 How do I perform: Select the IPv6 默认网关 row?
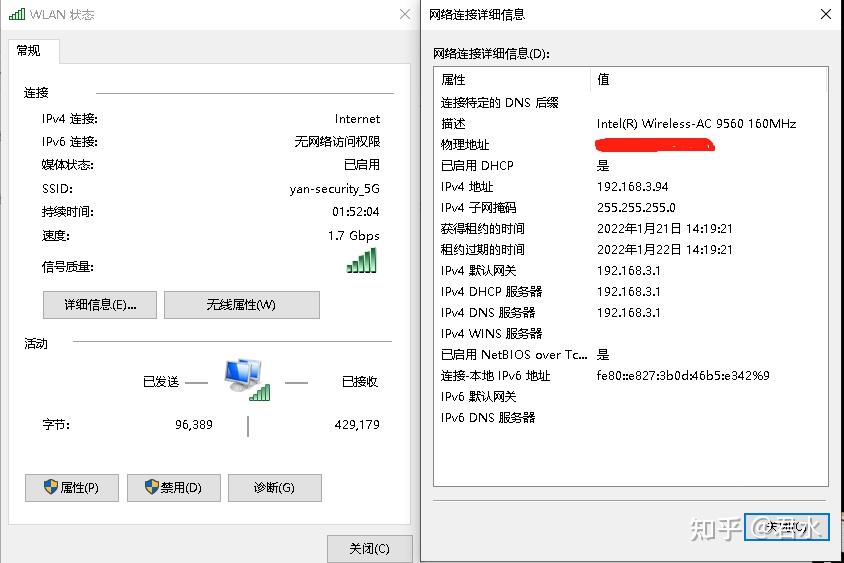click(x=631, y=397)
